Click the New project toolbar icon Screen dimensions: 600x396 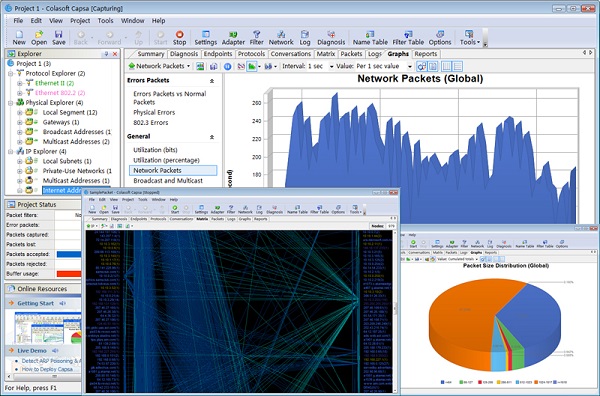[x=19, y=38]
